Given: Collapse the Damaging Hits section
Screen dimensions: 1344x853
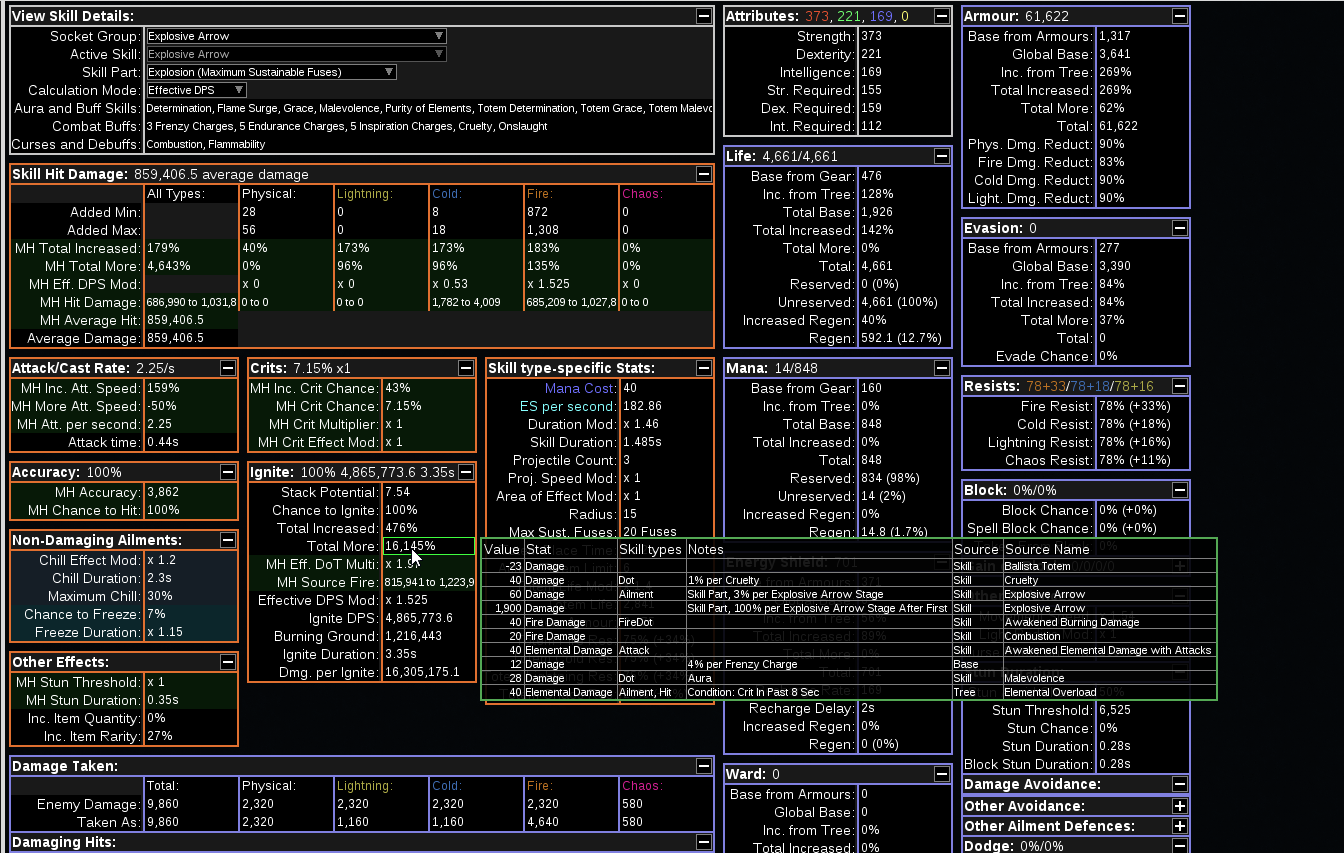Looking at the screenshot, I should [x=704, y=842].
